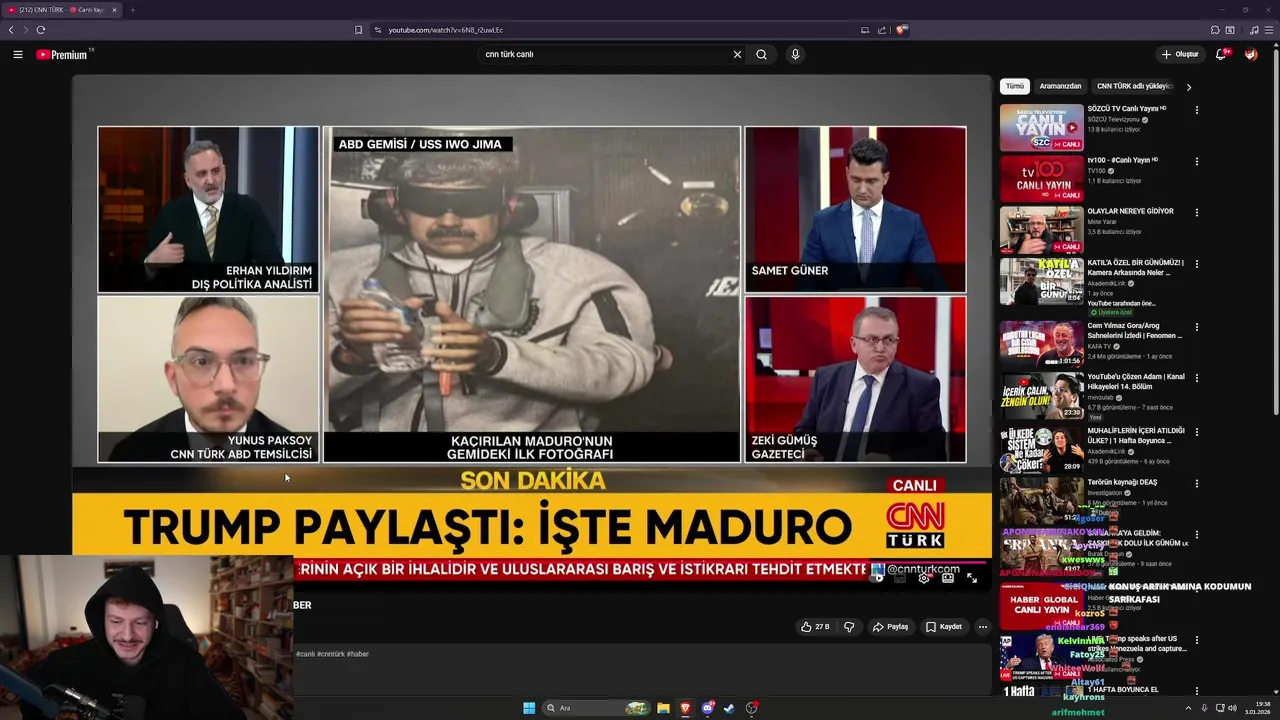Viewport: 1280px width, 720px height.
Task: Open OBS Studio taskbar icon
Action: [751, 708]
